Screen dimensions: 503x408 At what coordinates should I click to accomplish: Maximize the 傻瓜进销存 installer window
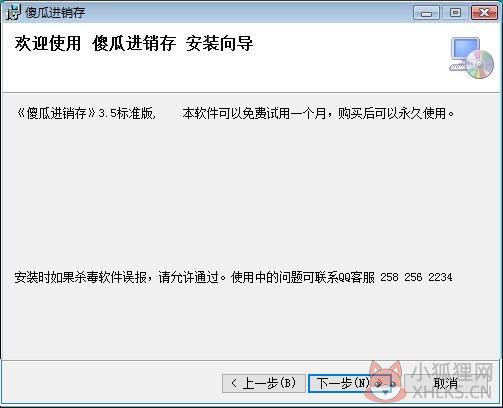coord(455,13)
